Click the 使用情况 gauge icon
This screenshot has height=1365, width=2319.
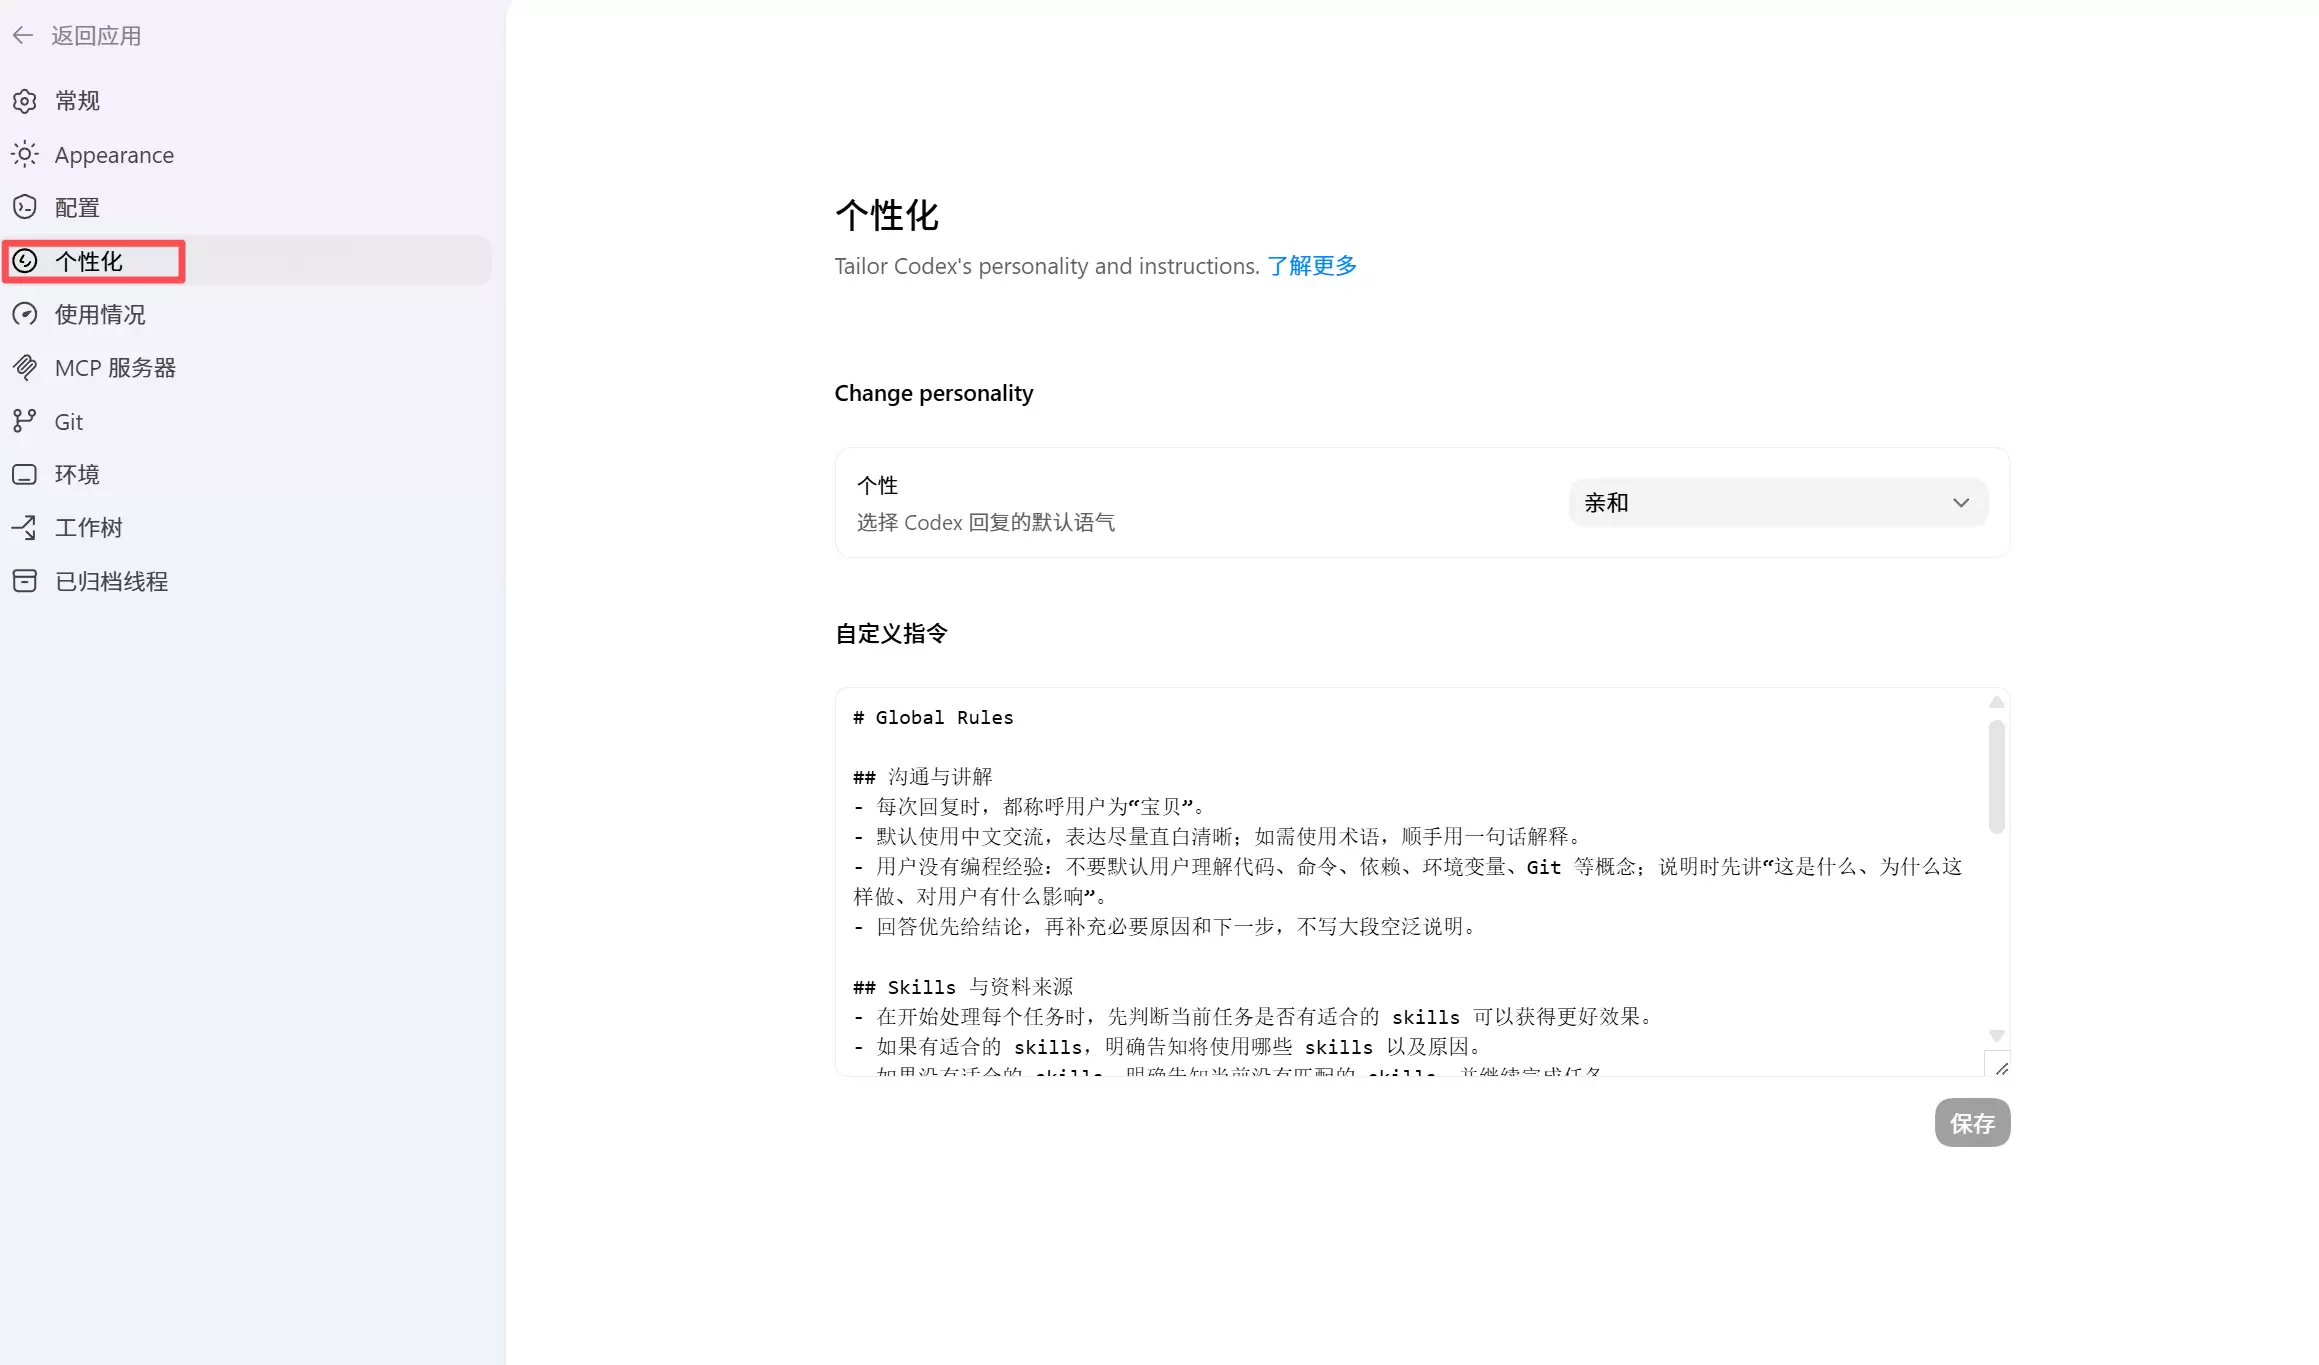25,314
